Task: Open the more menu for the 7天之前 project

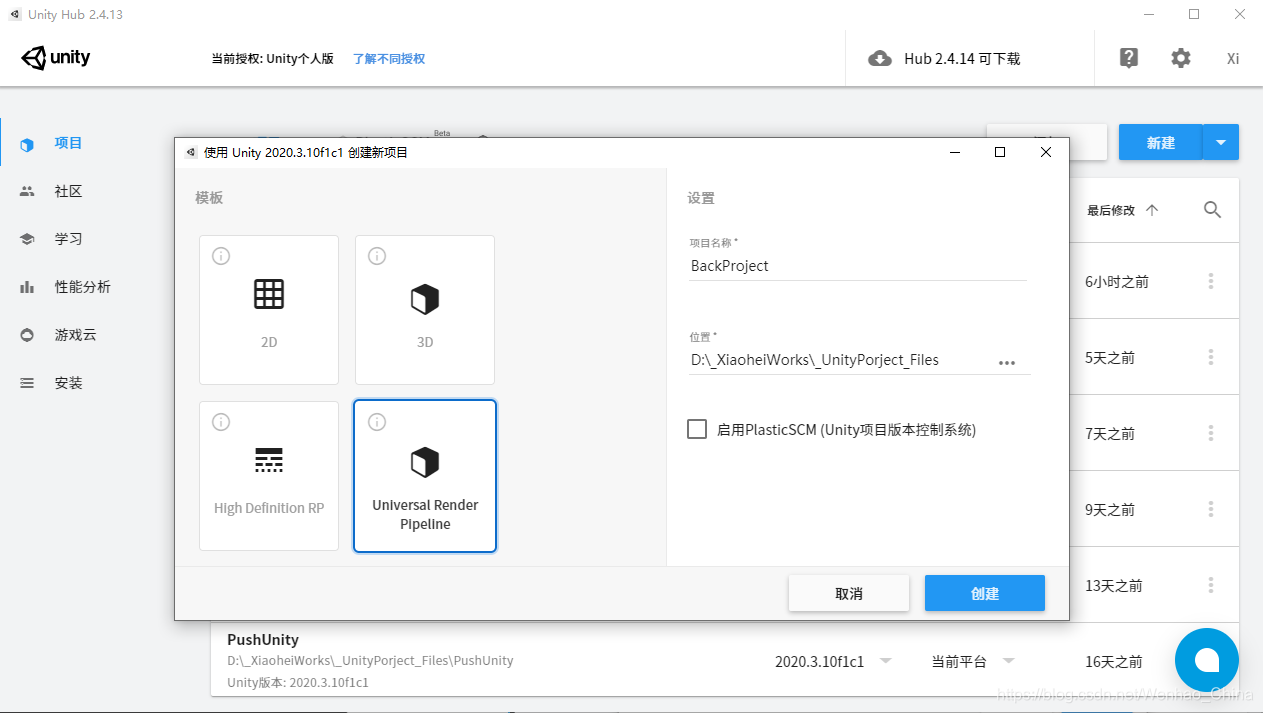Action: 1211,434
